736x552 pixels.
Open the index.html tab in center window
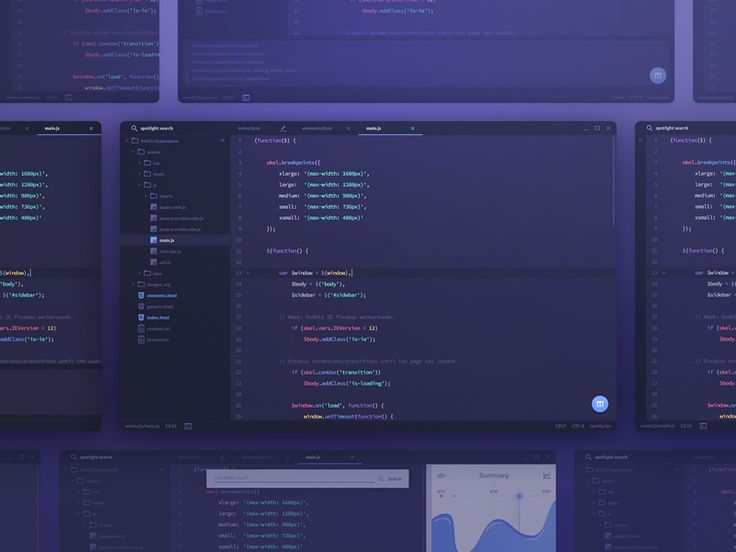(249, 128)
